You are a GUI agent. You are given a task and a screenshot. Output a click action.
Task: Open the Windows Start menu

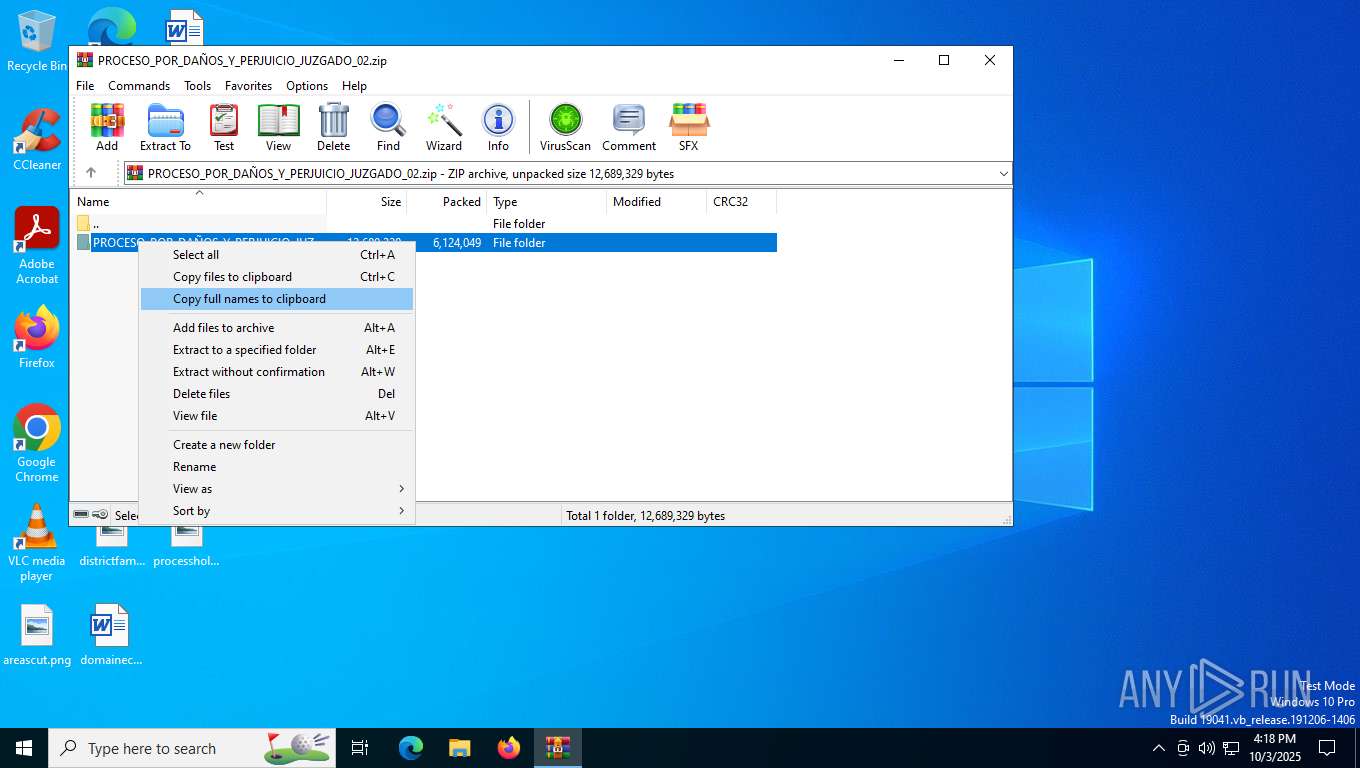point(24,748)
